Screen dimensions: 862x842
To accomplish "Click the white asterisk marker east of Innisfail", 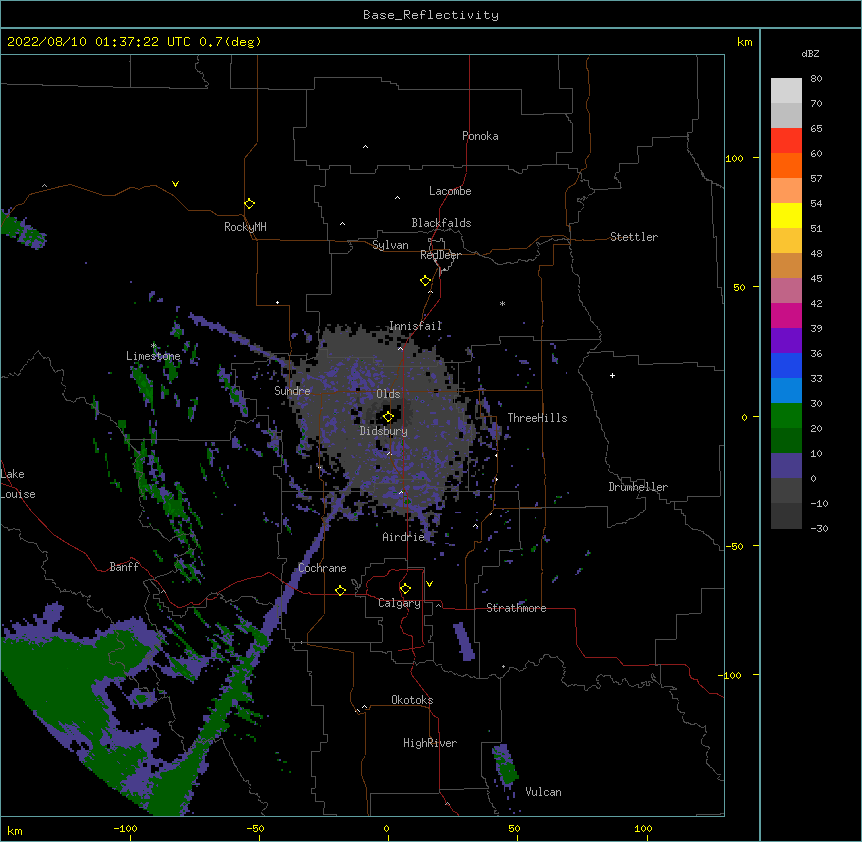I will coord(502,303).
